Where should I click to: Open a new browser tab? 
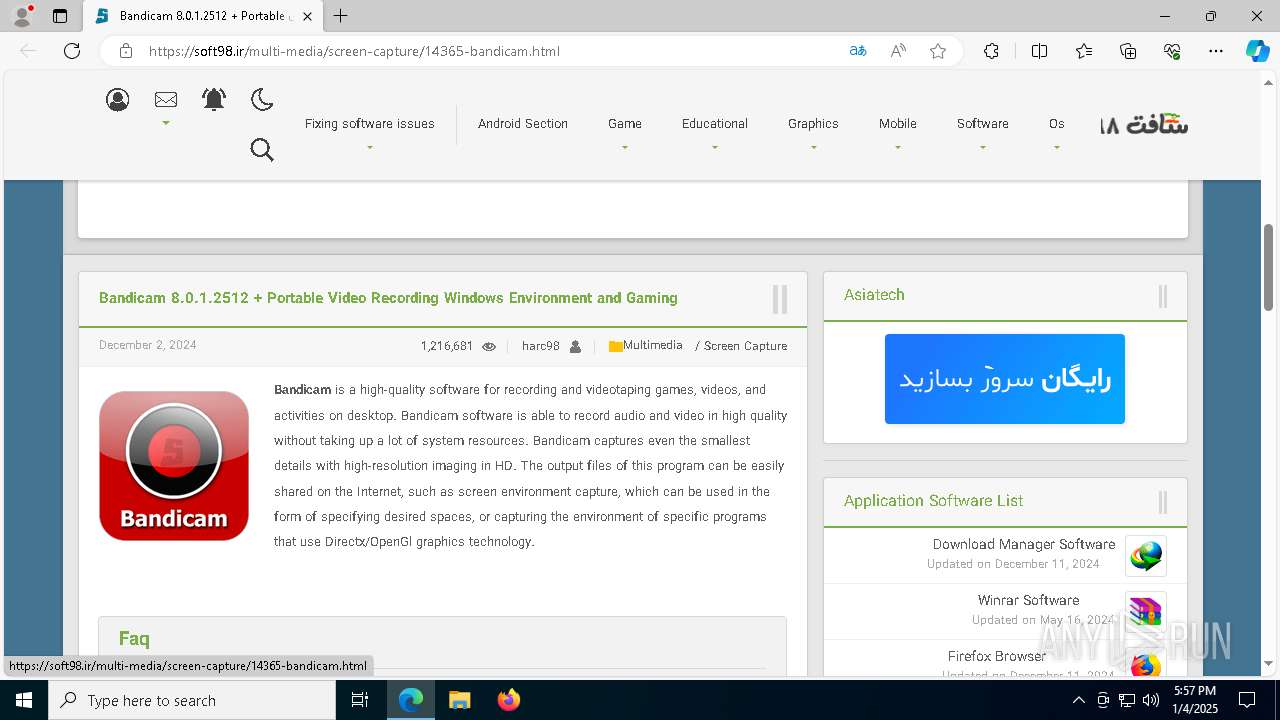click(x=341, y=16)
